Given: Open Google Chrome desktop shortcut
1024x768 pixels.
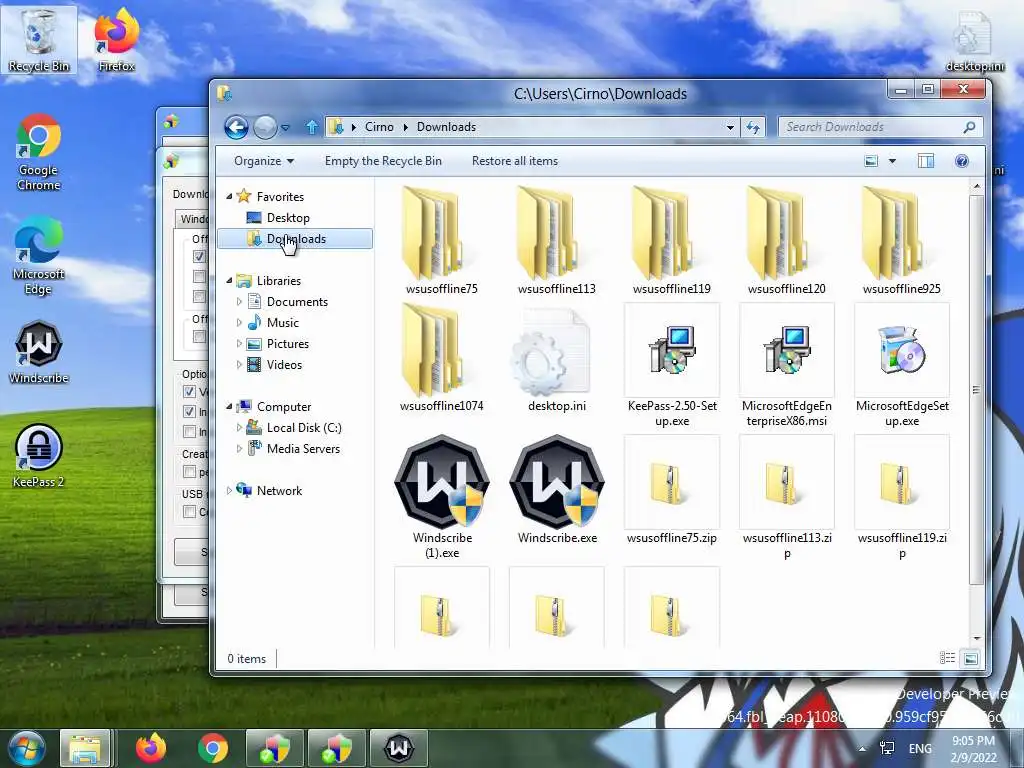Looking at the screenshot, I should click(39, 153).
